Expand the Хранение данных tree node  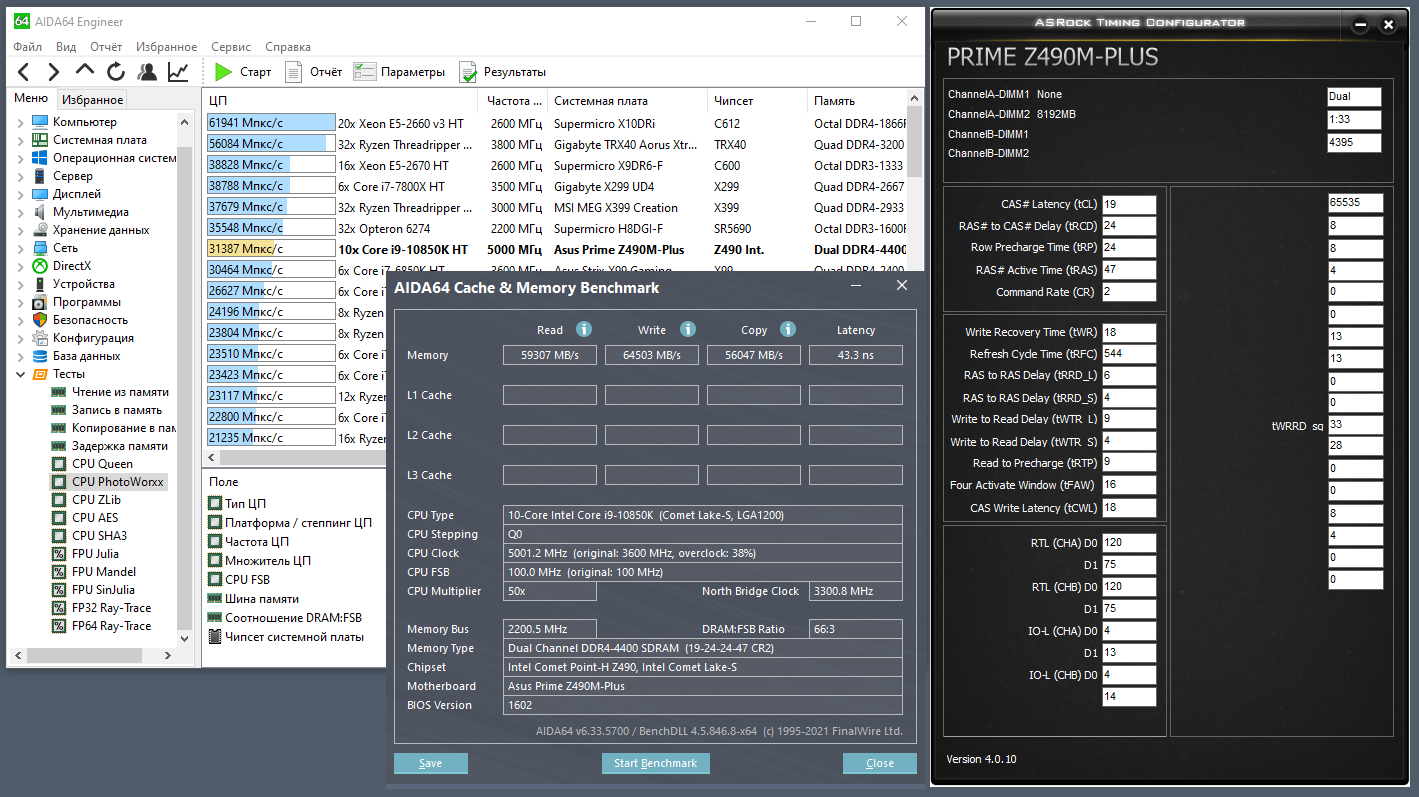pyautogui.click(x=21, y=230)
